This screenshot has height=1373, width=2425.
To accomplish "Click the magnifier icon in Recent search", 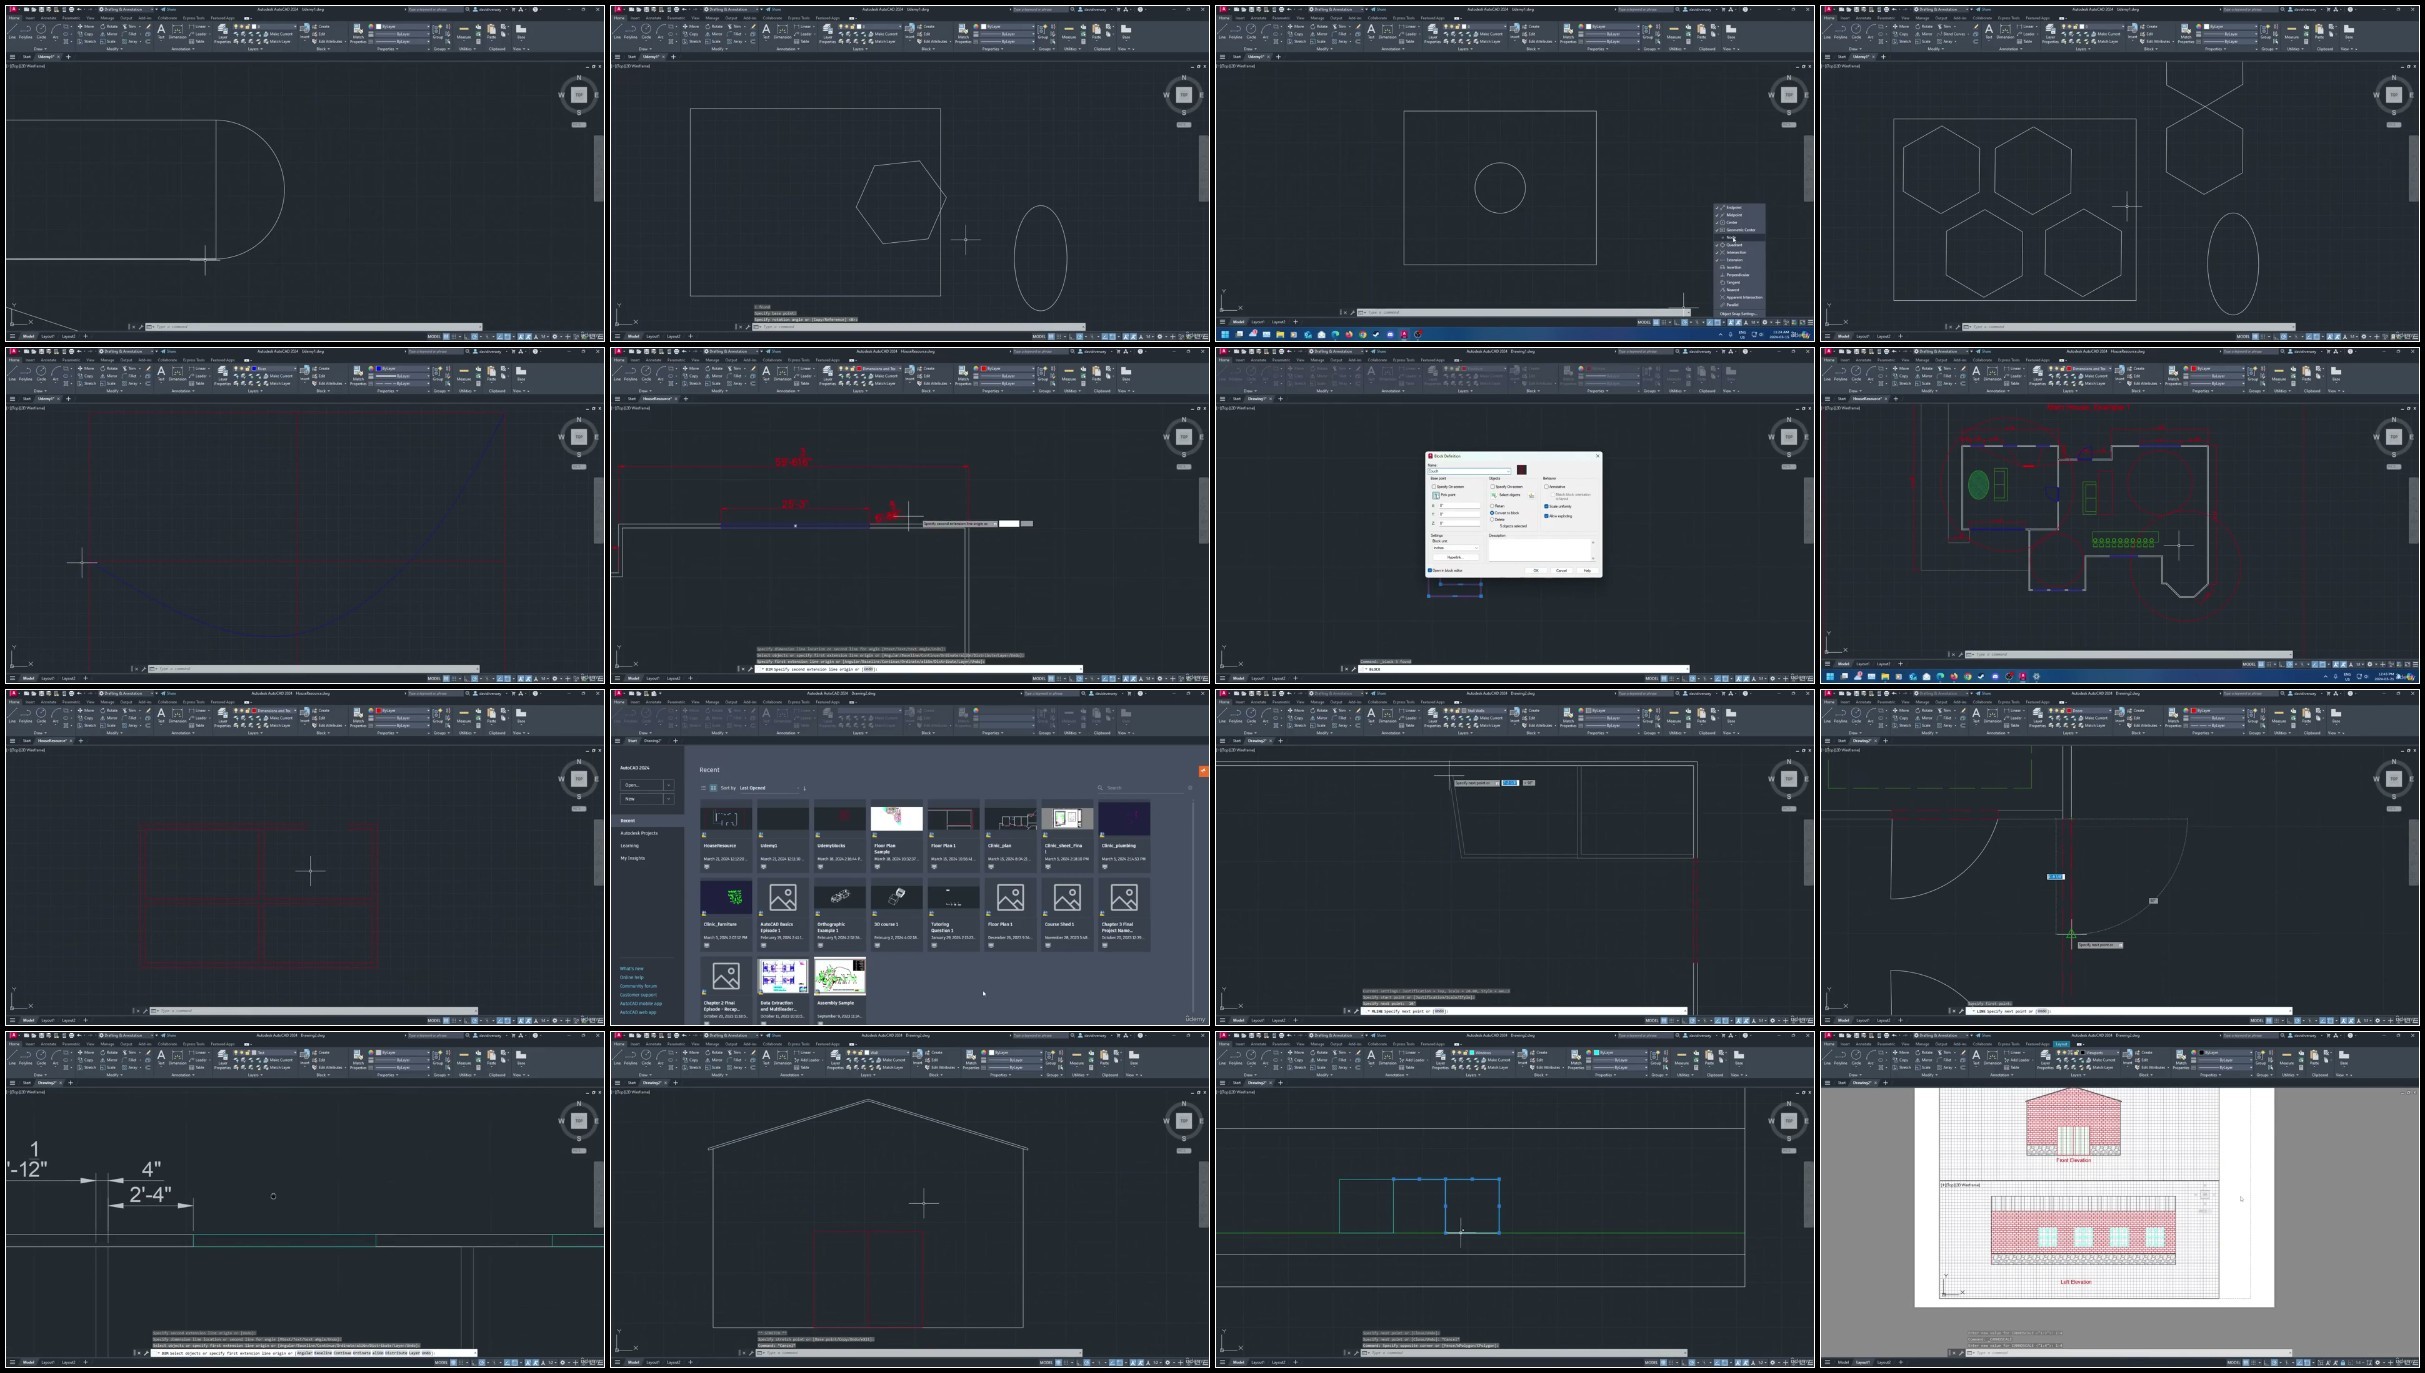I will [1100, 788].
